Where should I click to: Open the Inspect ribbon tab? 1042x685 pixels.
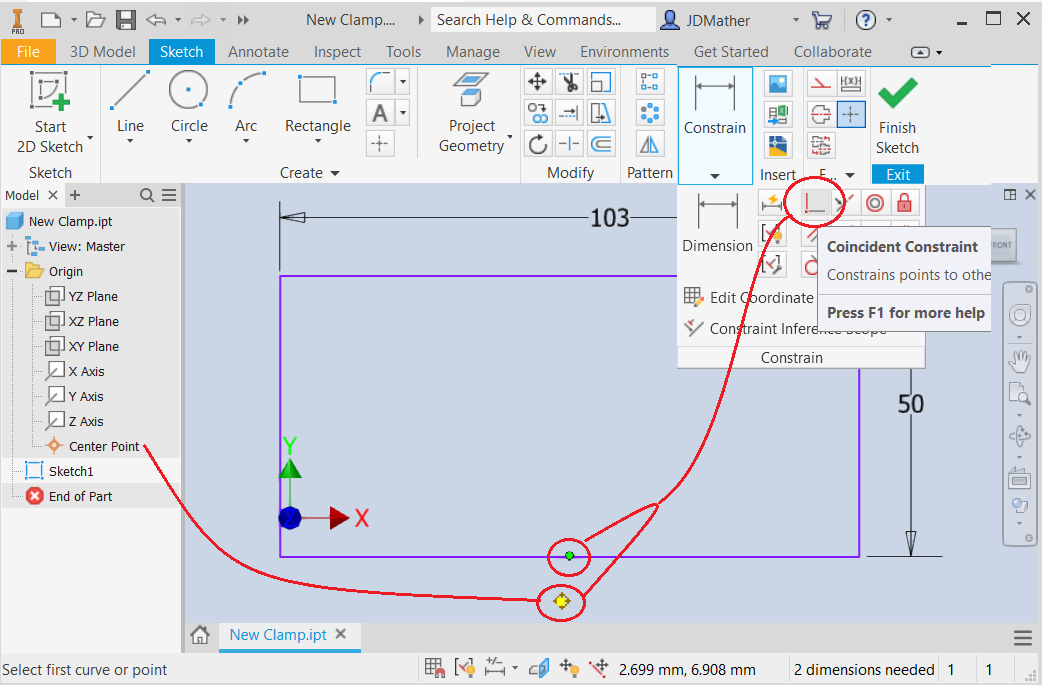tap(337, 52)
